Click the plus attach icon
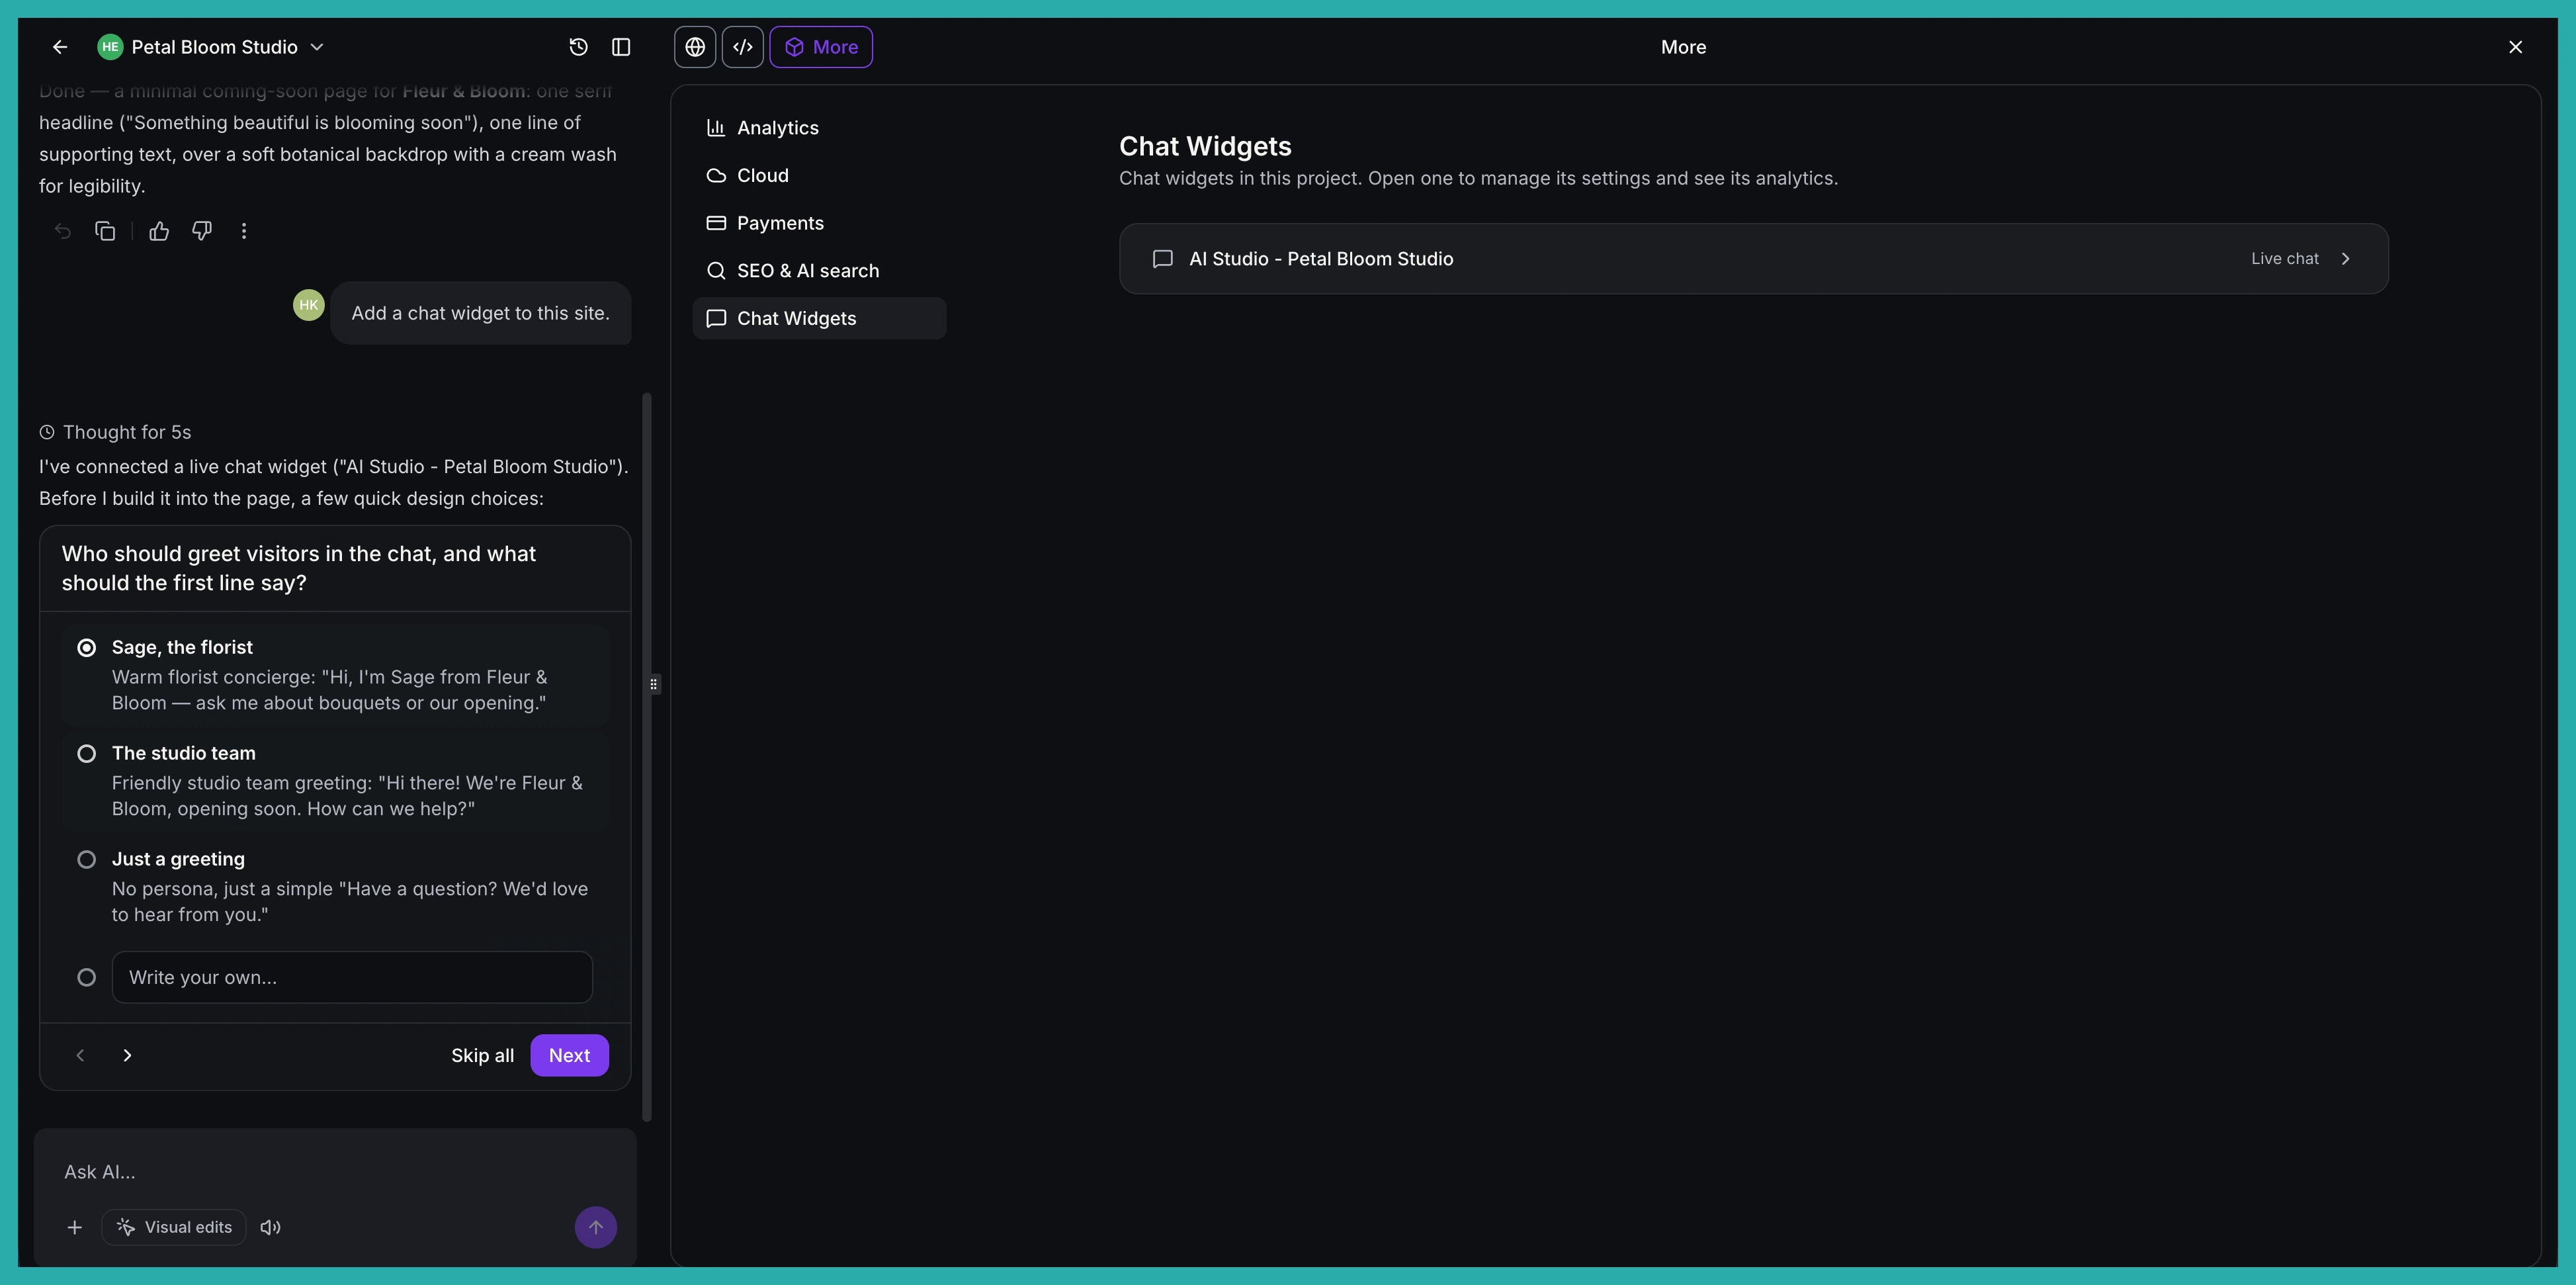 75,1227
